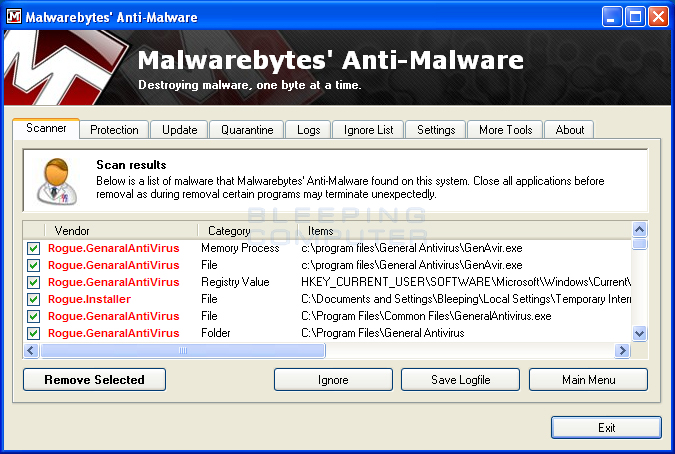Viewport: 675px width, 454px height.
Task: Uncheck the checkbox for Registry Value row
Action: coord(33,282)
